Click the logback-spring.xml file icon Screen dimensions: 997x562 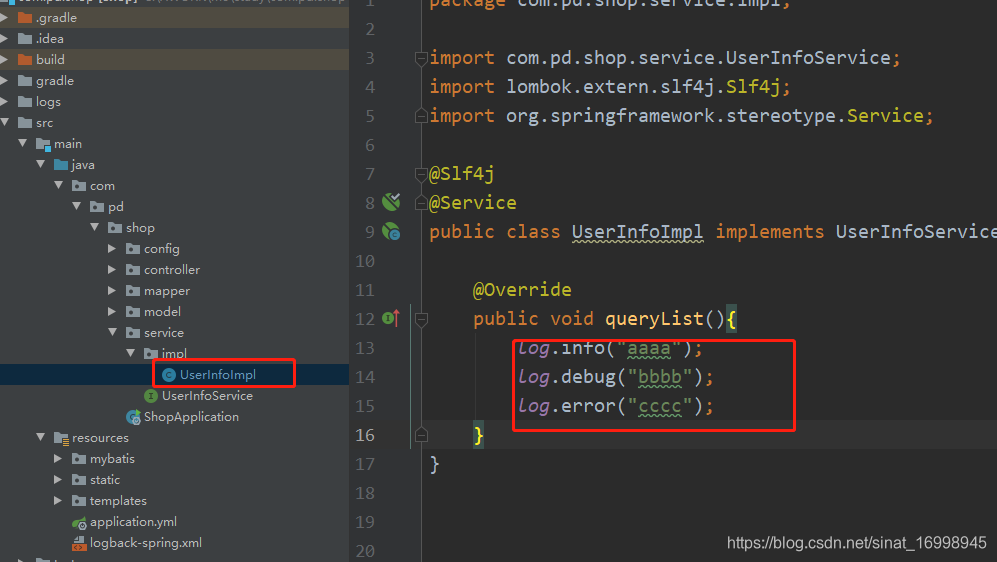[x=79, y=544]
